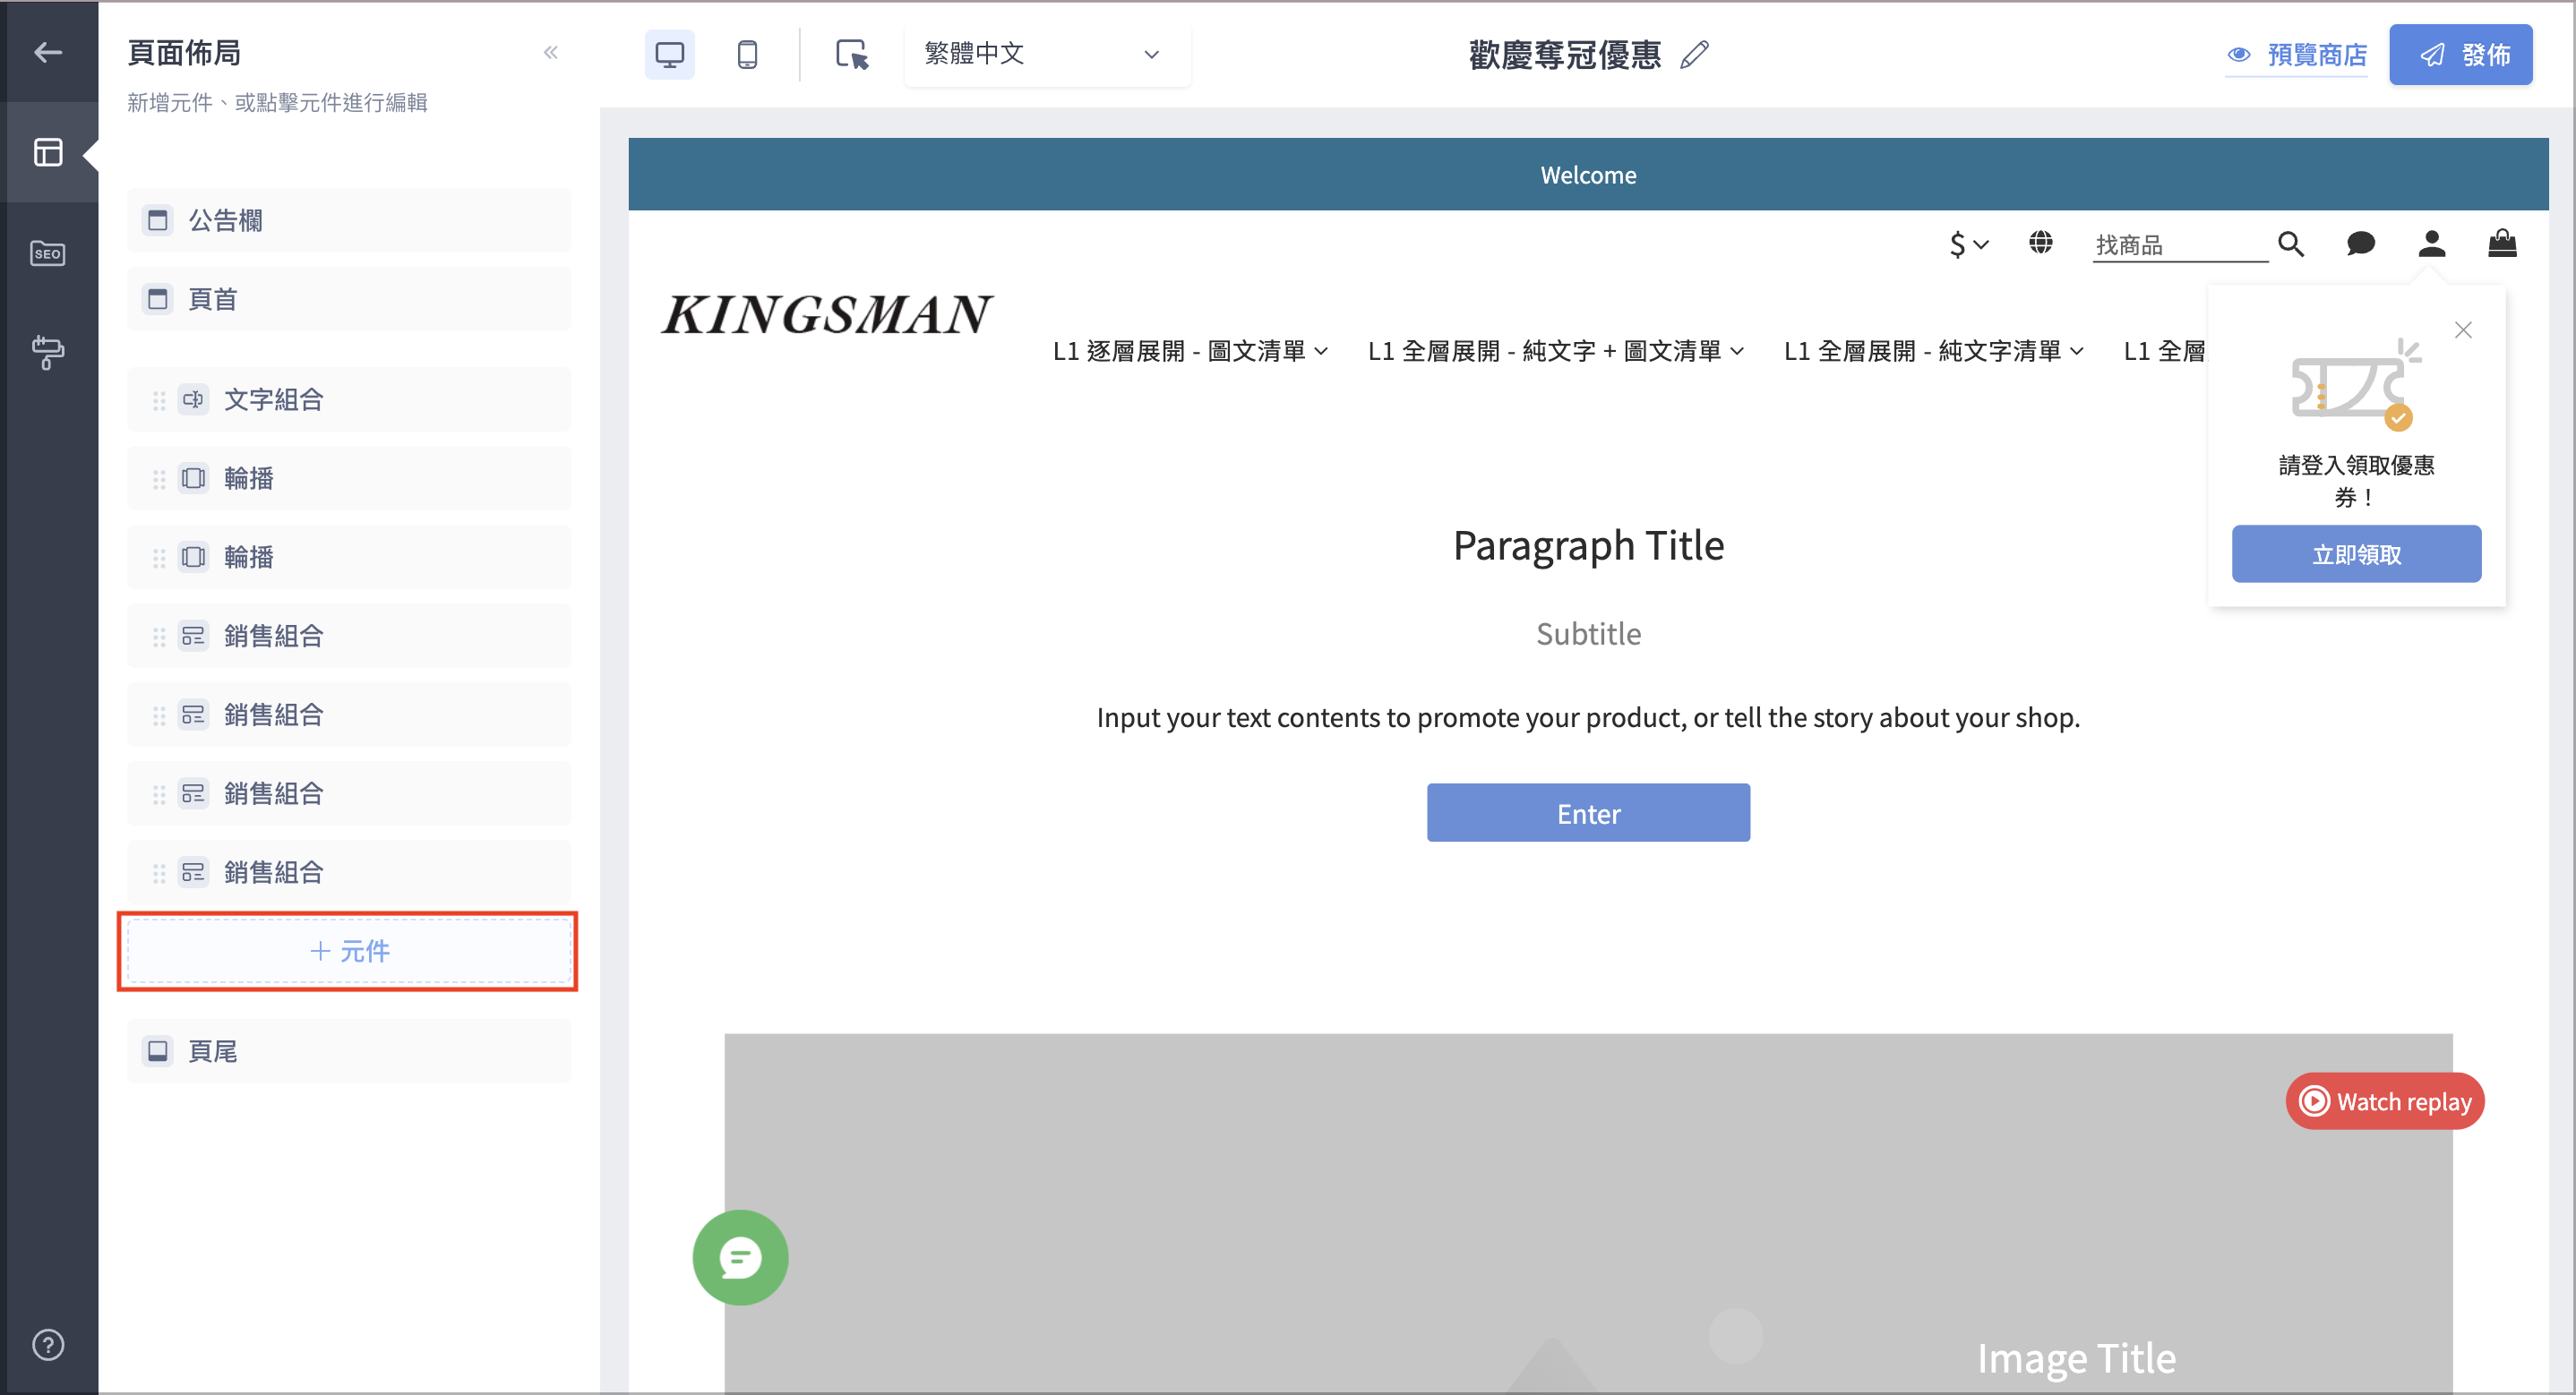Click the Welcome announcement banner

point(1588,175)
